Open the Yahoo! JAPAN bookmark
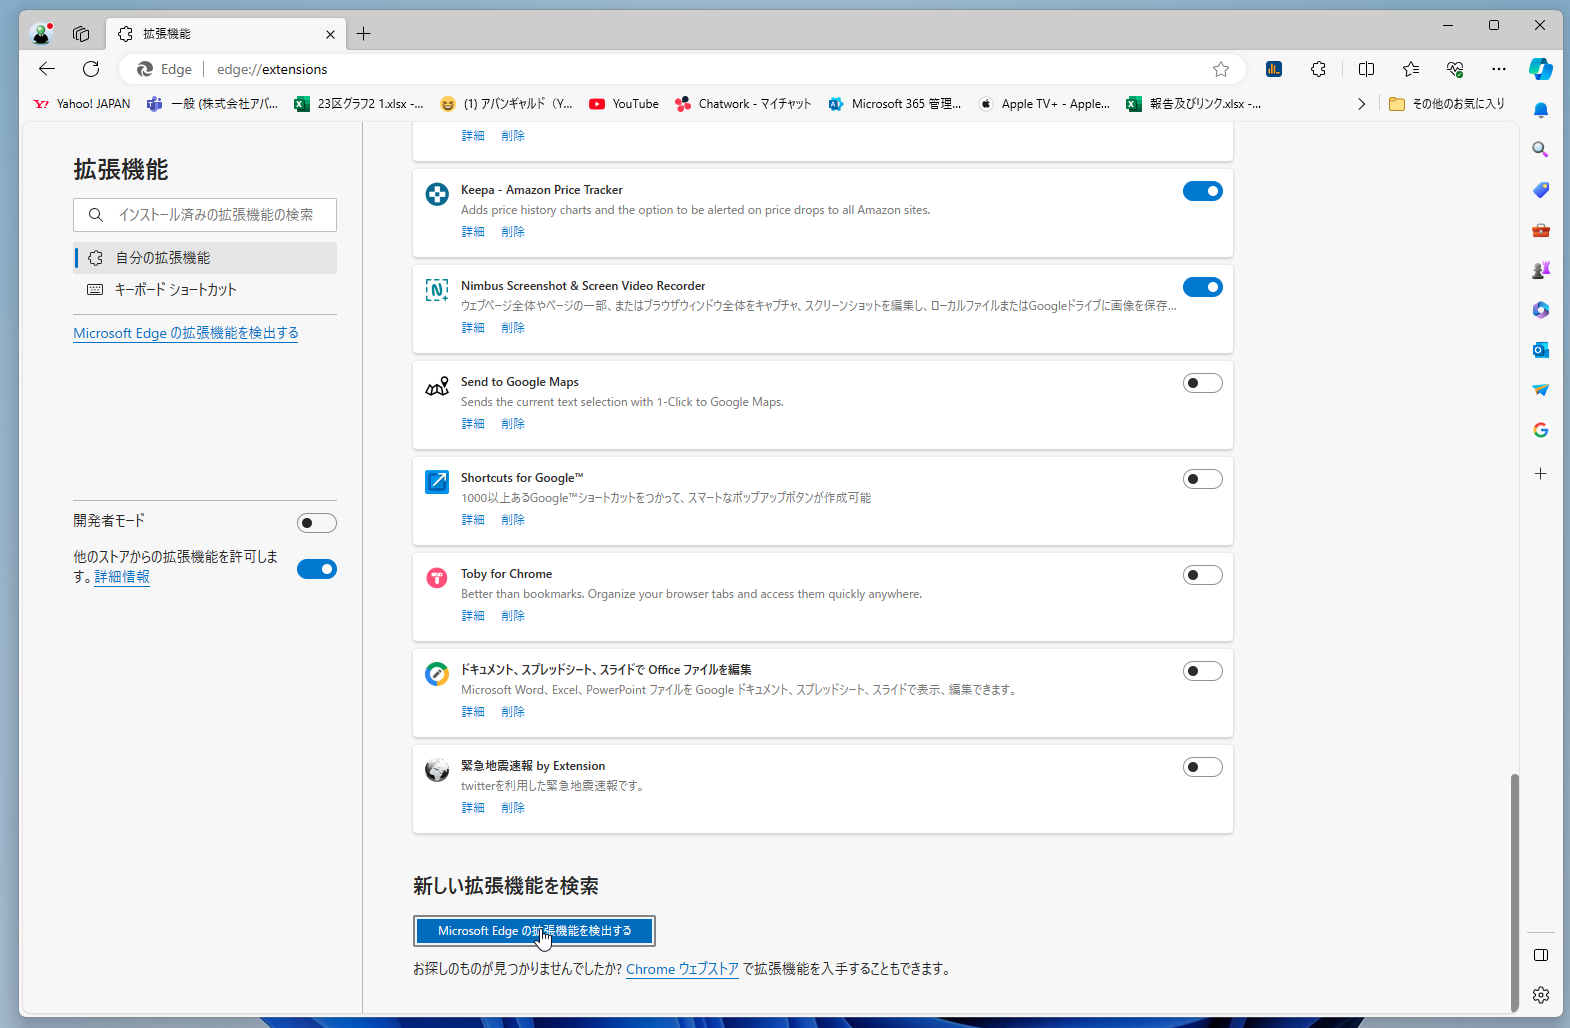Image resolution: width=1570 pixels, height=1028 pixels. 82,104
